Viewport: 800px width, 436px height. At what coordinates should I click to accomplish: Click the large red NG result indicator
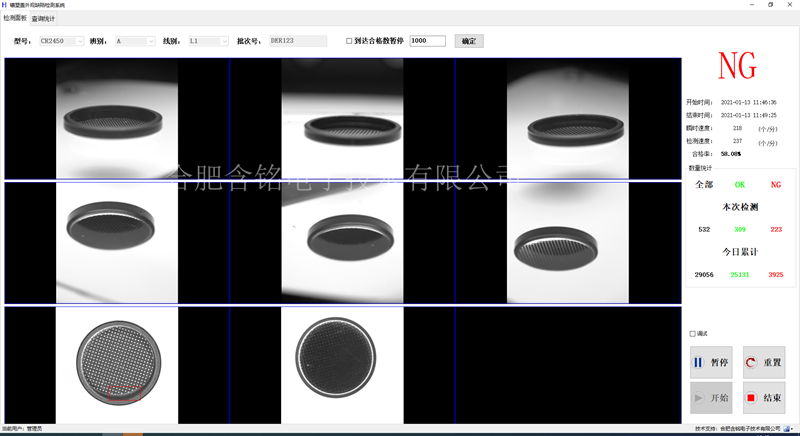pyautogui.click(x=737, y=67)
